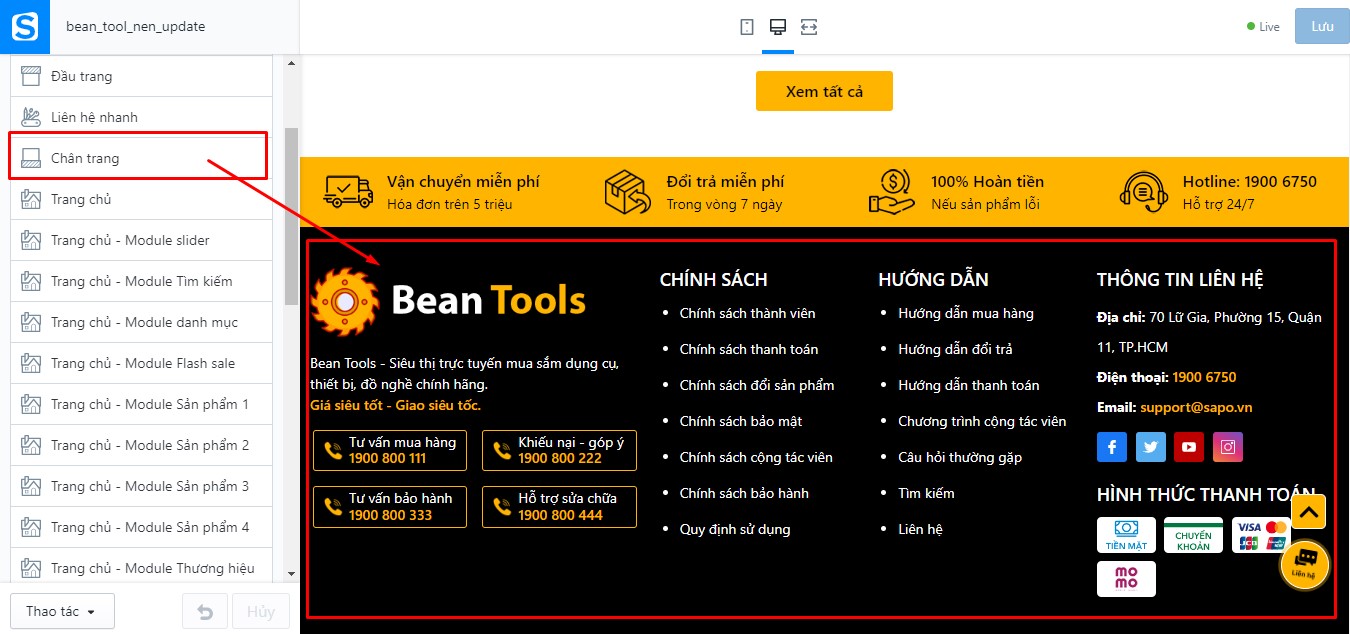Open Hướng dẫn đổi trả link
Image resolution: width=1350 pixels, height=634 pixels.
[955, 349]
